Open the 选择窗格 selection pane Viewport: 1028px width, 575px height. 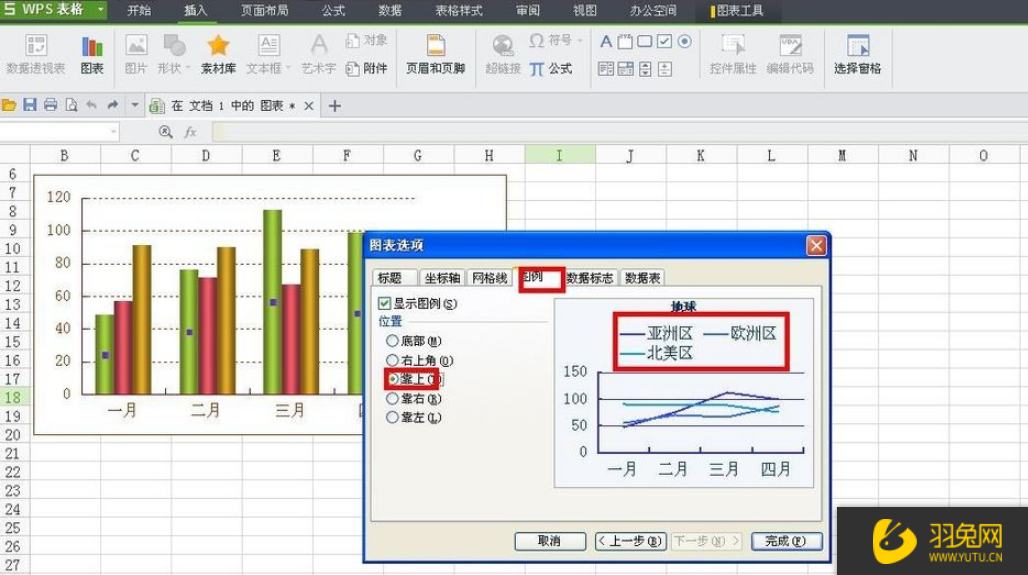pos(858,54)
